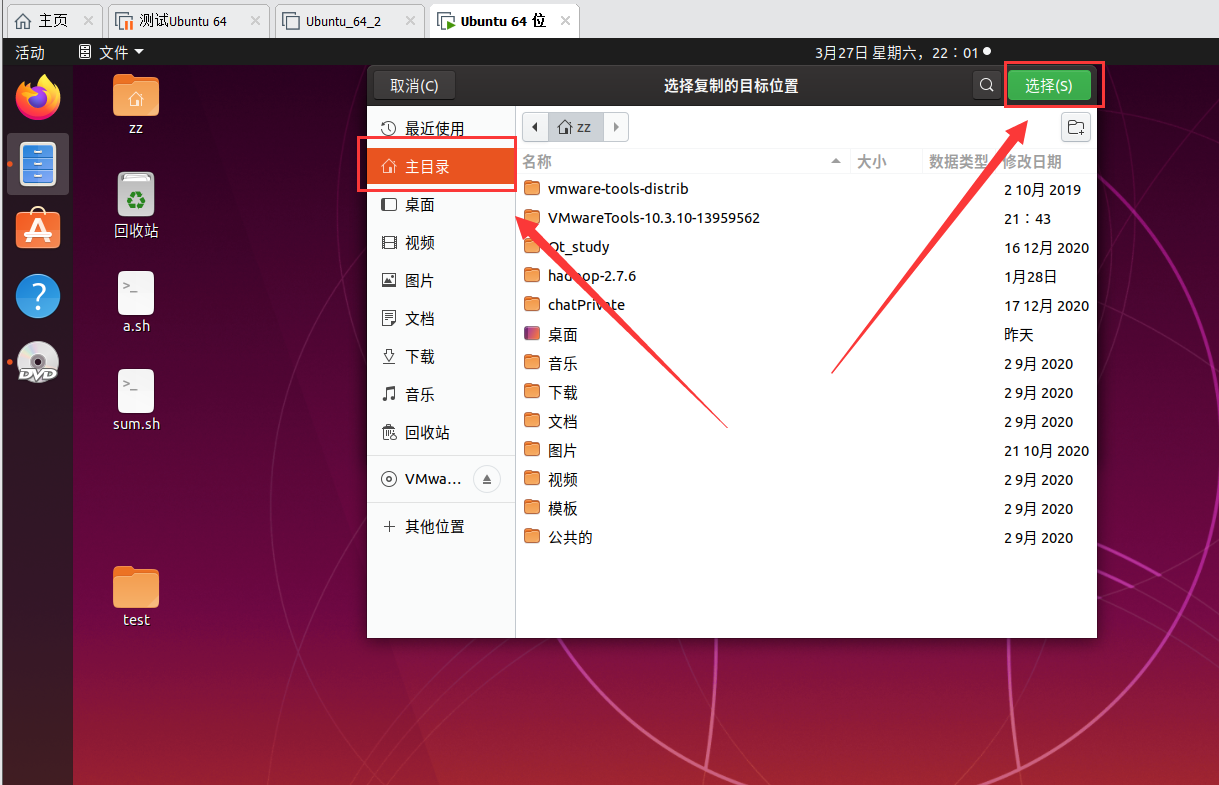
Task: Select the 视频 folder in file list
Action: coord(806,479)
